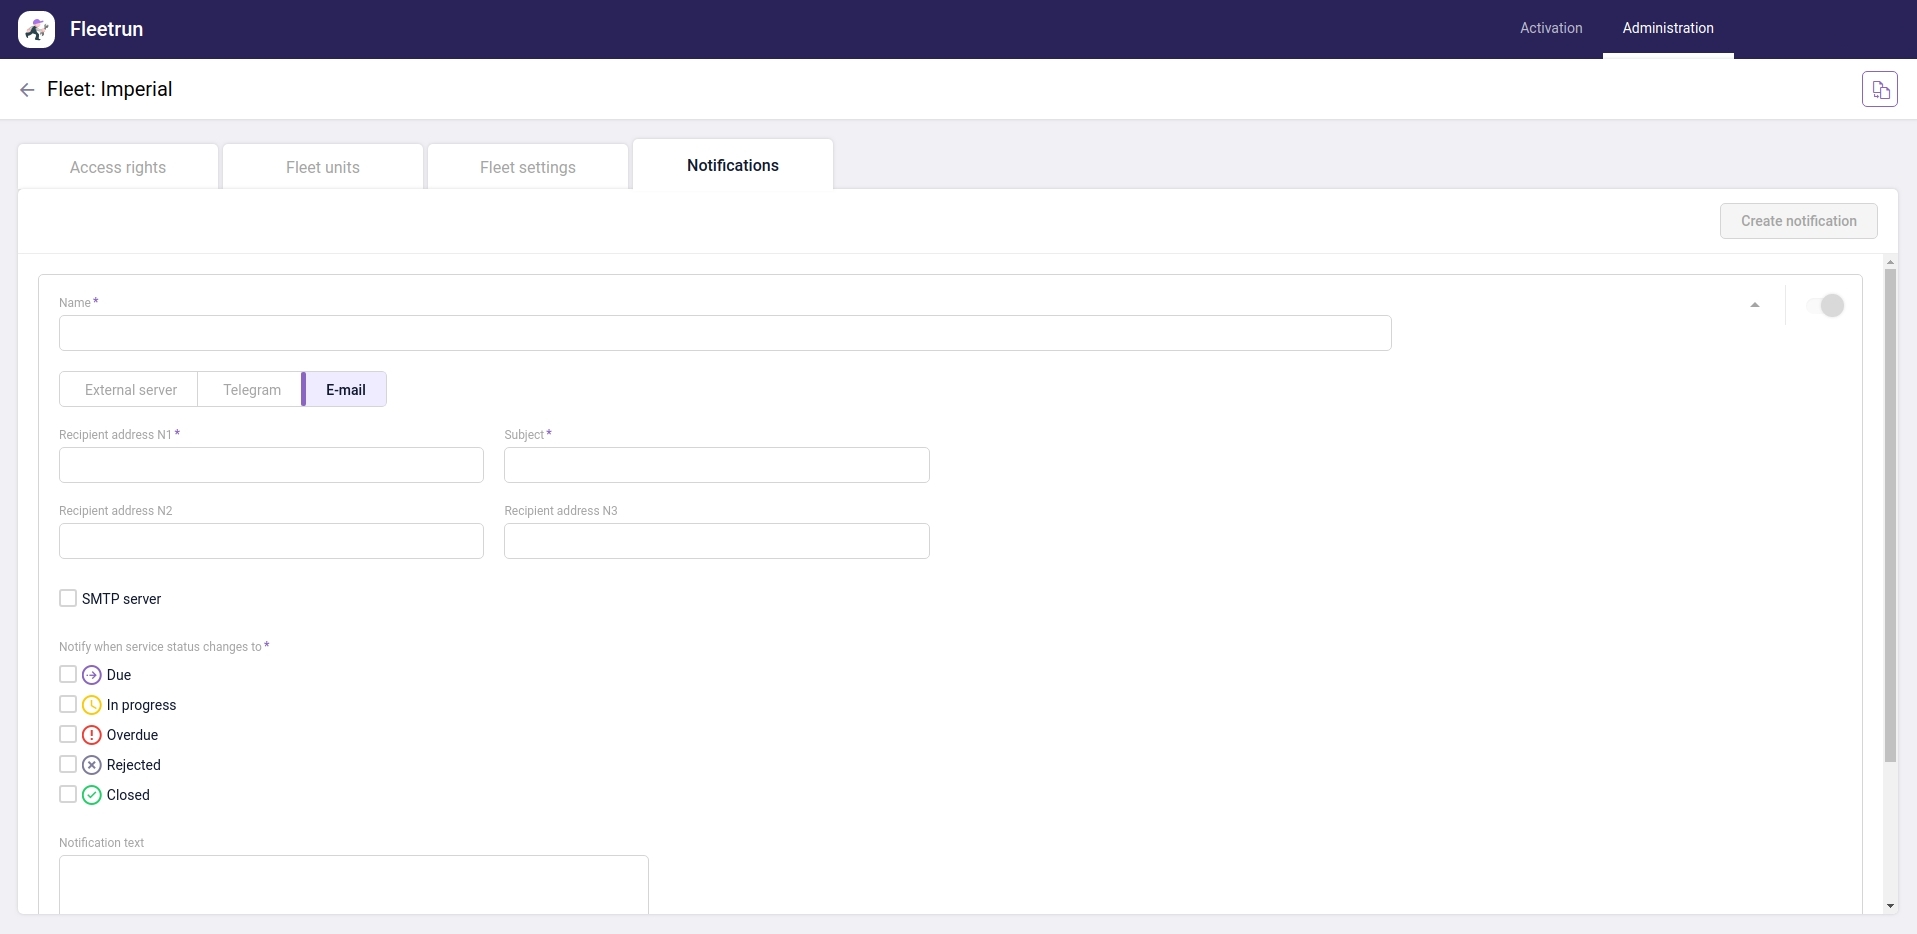Check the Overdue status checkbox

point(67,733)
